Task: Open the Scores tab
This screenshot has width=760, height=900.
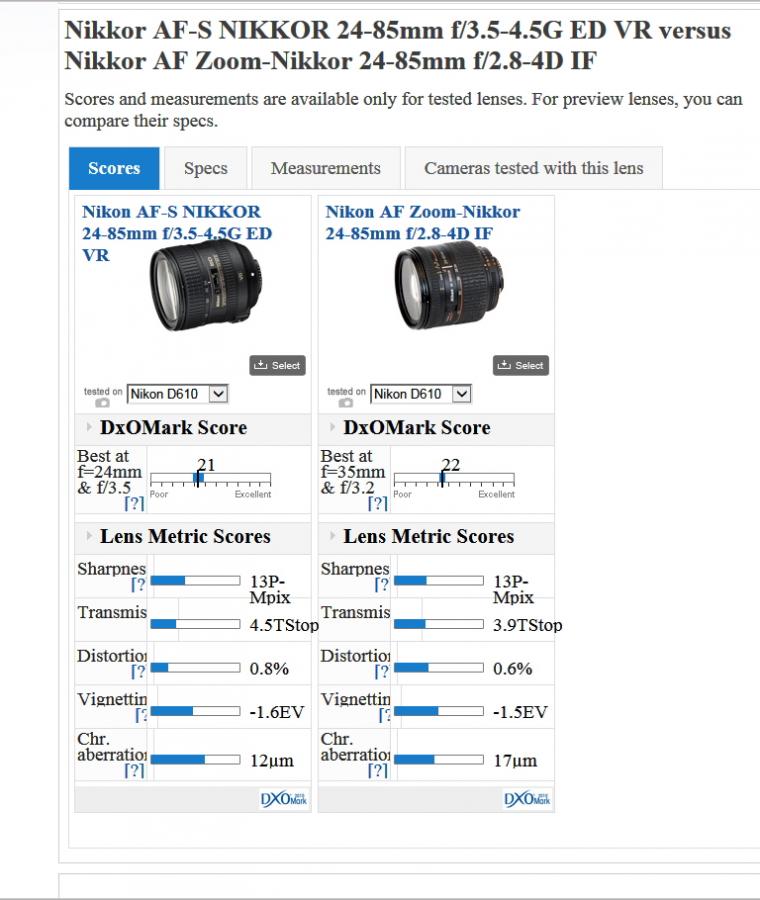Action: 114,168
